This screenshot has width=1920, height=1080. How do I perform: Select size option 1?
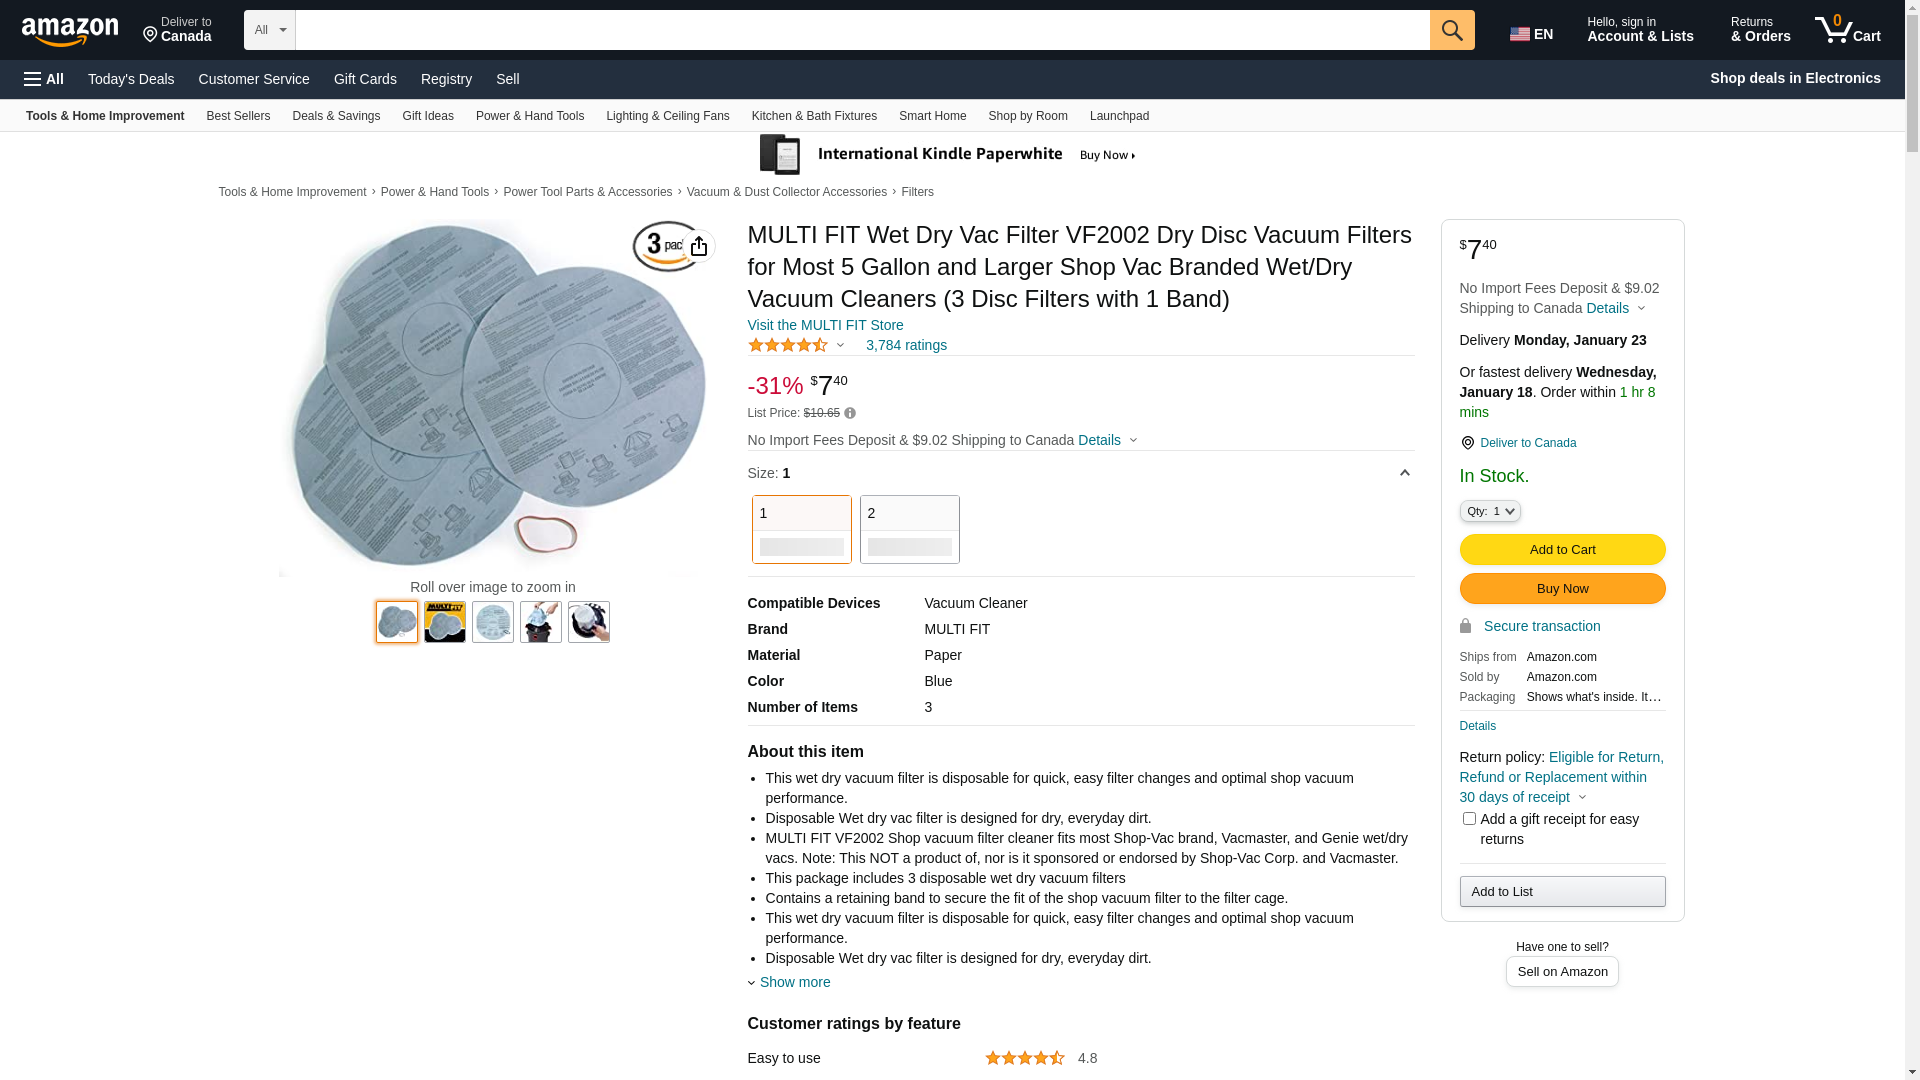point(801,529)
